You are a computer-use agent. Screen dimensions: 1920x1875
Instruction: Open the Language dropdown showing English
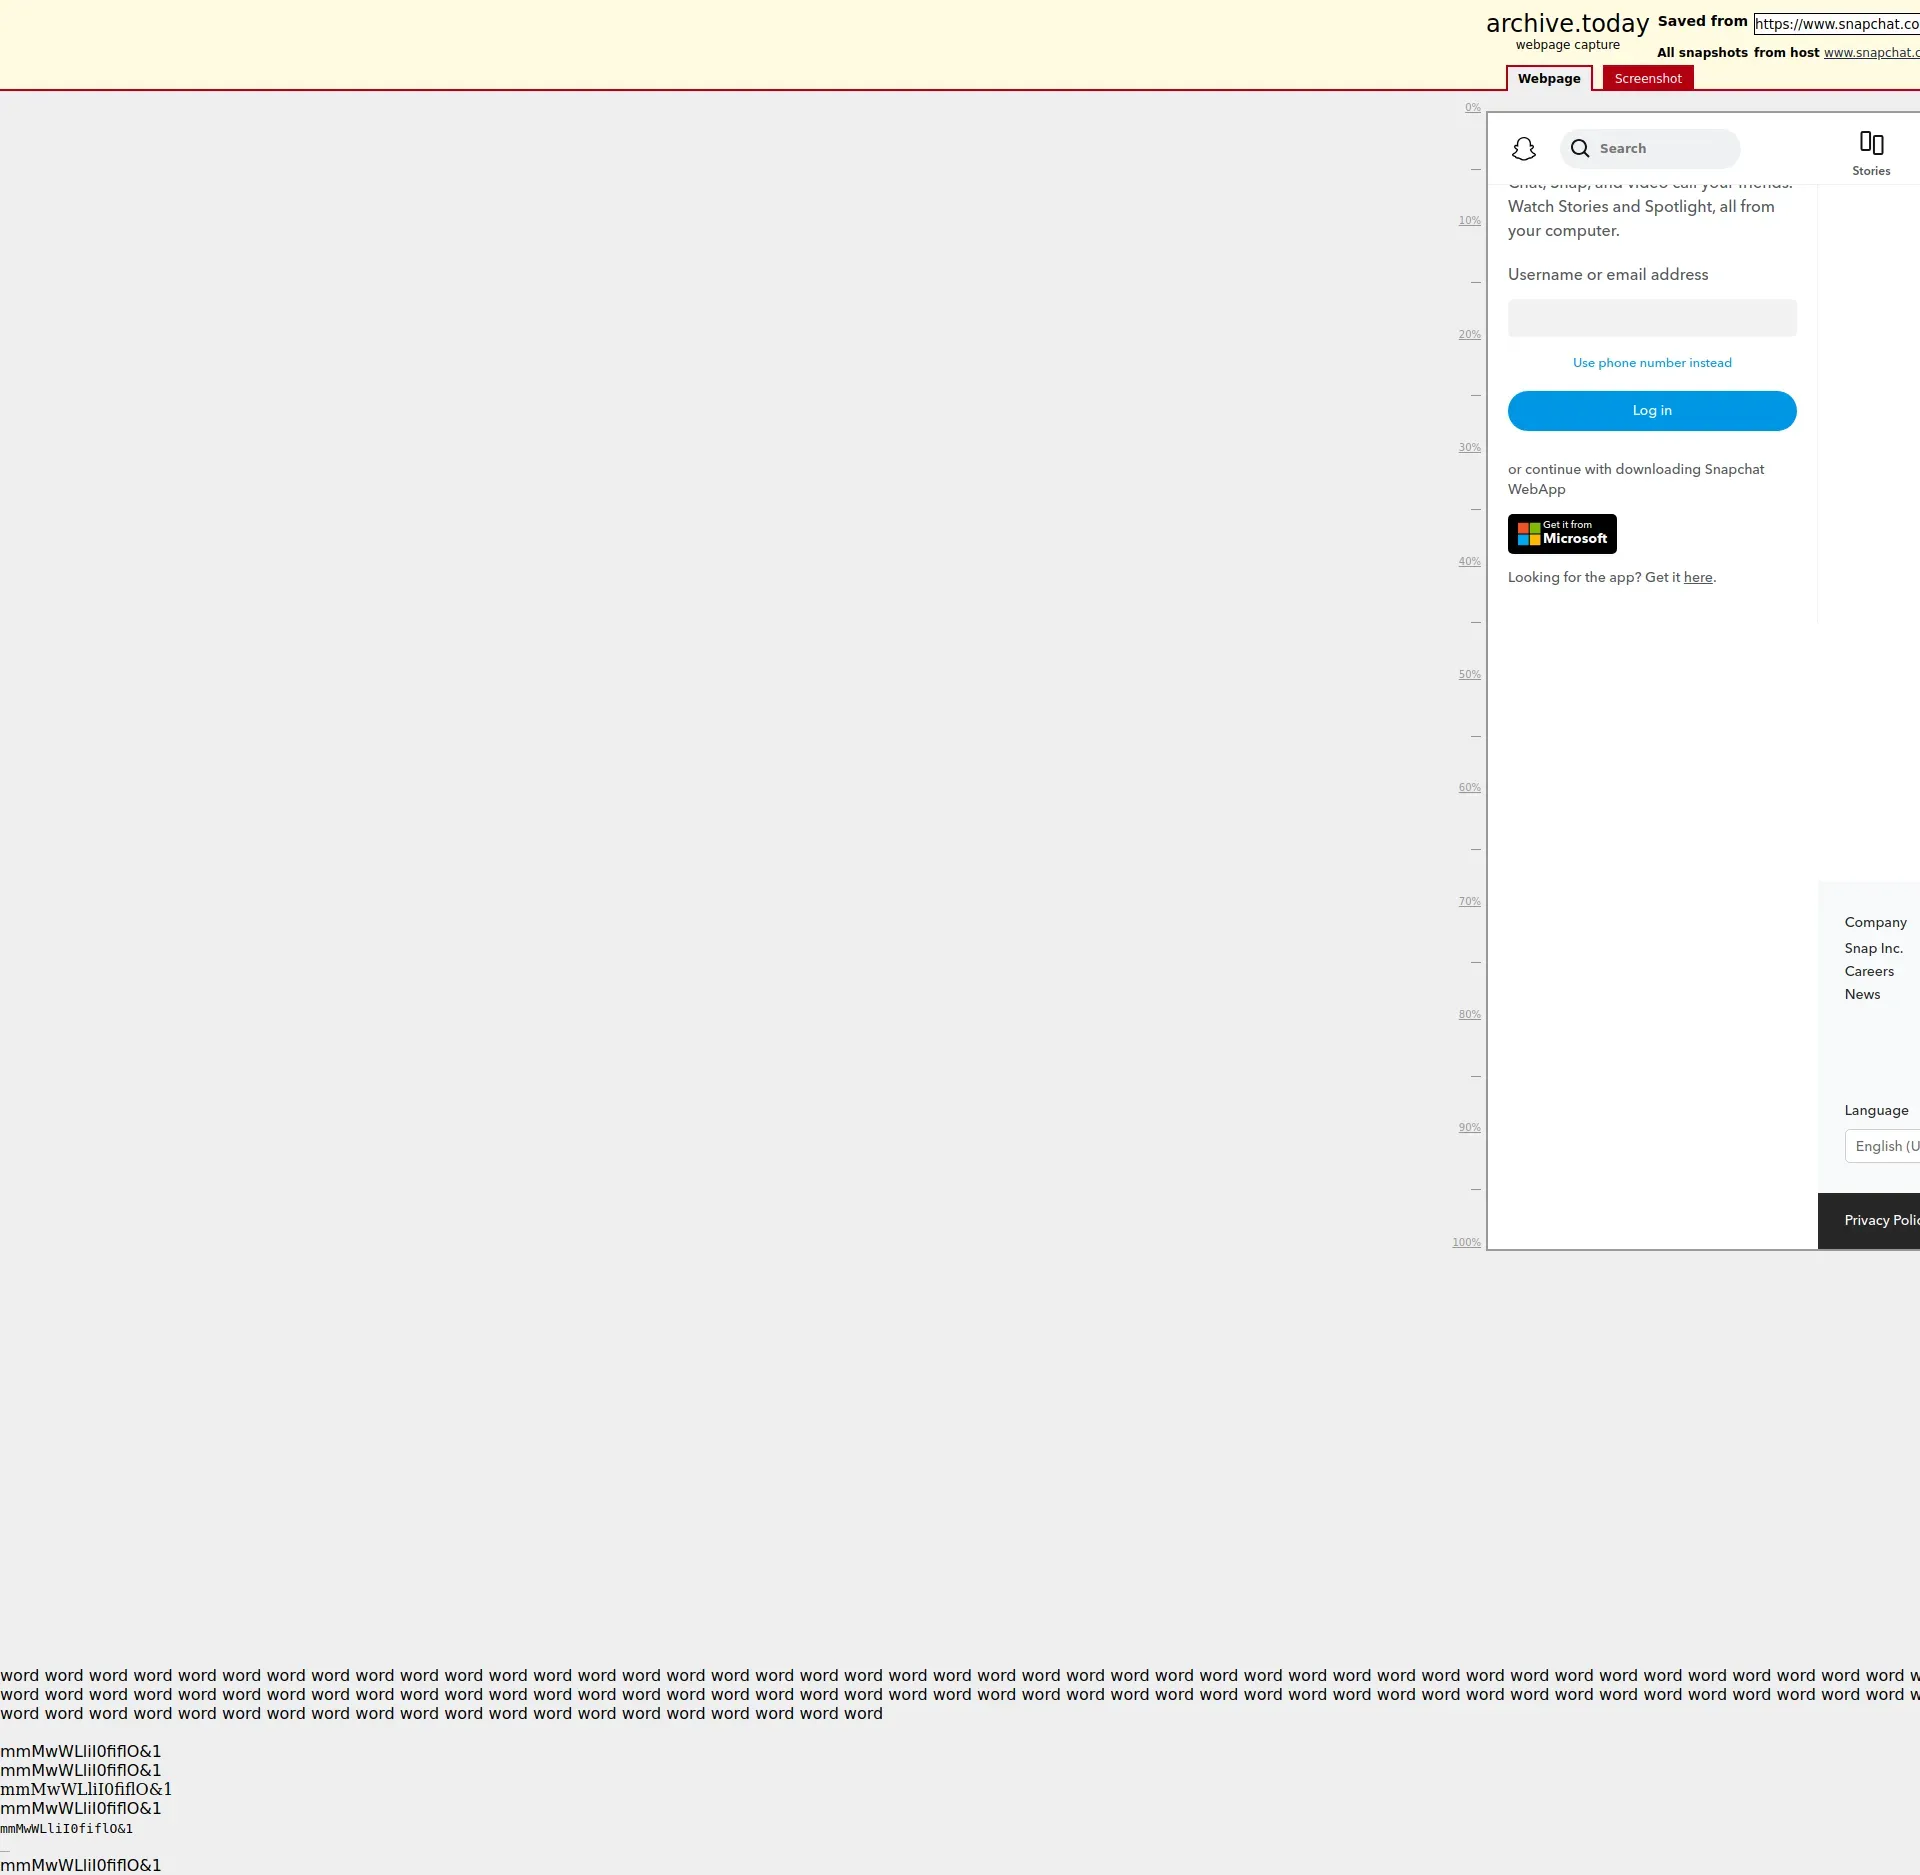click(x=1884, y=1146)
